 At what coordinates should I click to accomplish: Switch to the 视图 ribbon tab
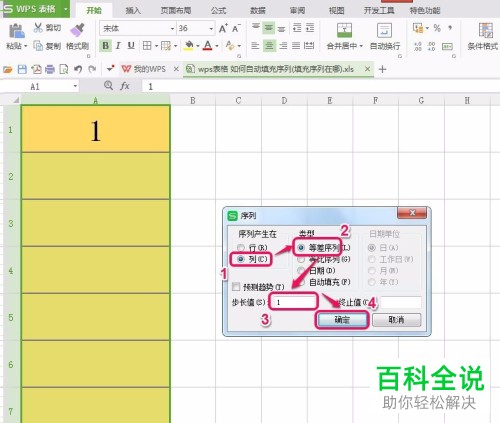click(x=337, y=11)
